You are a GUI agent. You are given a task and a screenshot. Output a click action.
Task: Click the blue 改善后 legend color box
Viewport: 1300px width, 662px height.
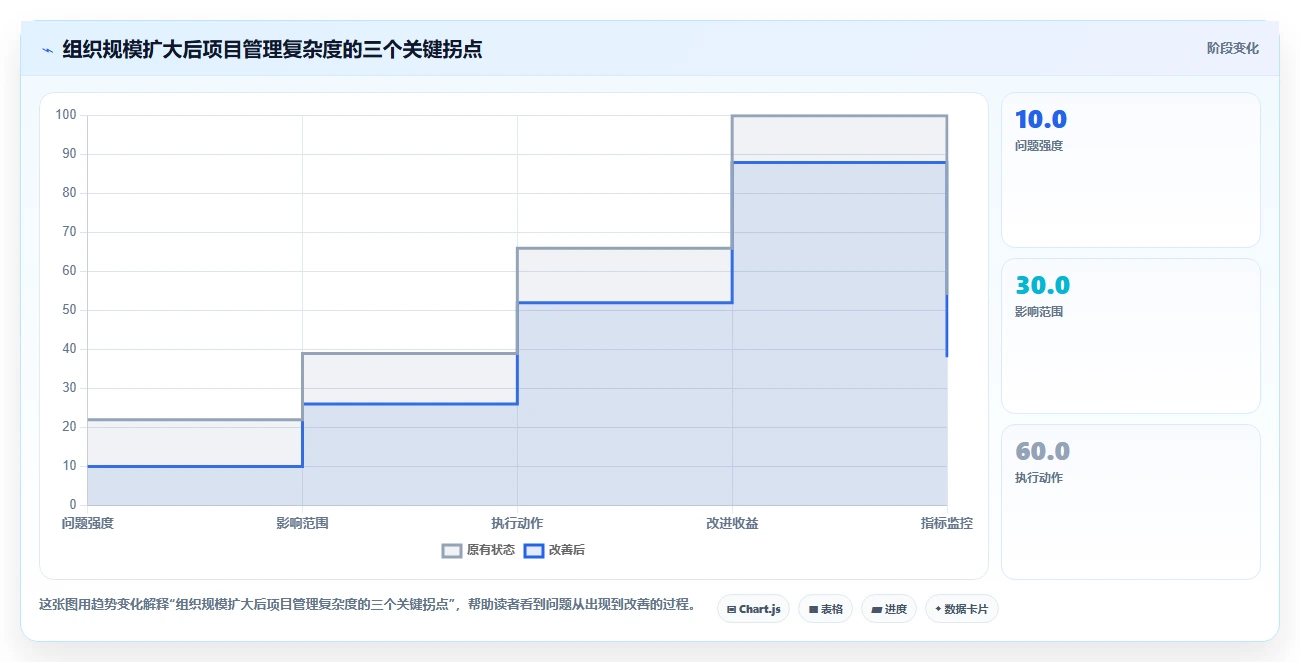pyautogui.click(x=534, y=550)
